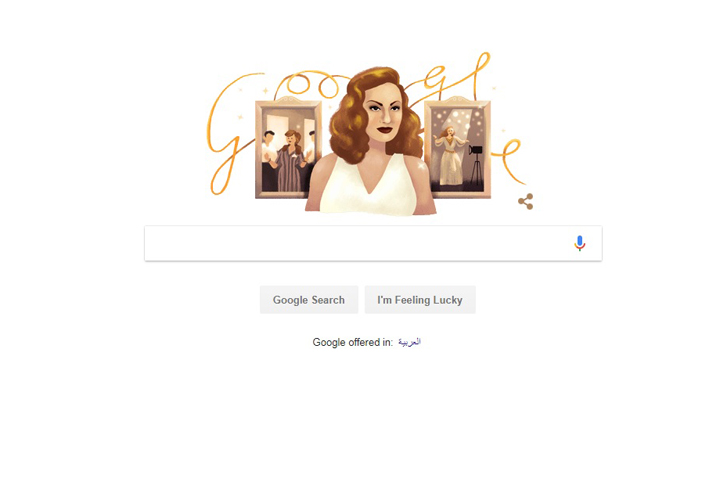Click the man in the white shirt in the left frame
The width and height of the screenshot is (709, 482).
pyautogui.click(x=269, y=158)
